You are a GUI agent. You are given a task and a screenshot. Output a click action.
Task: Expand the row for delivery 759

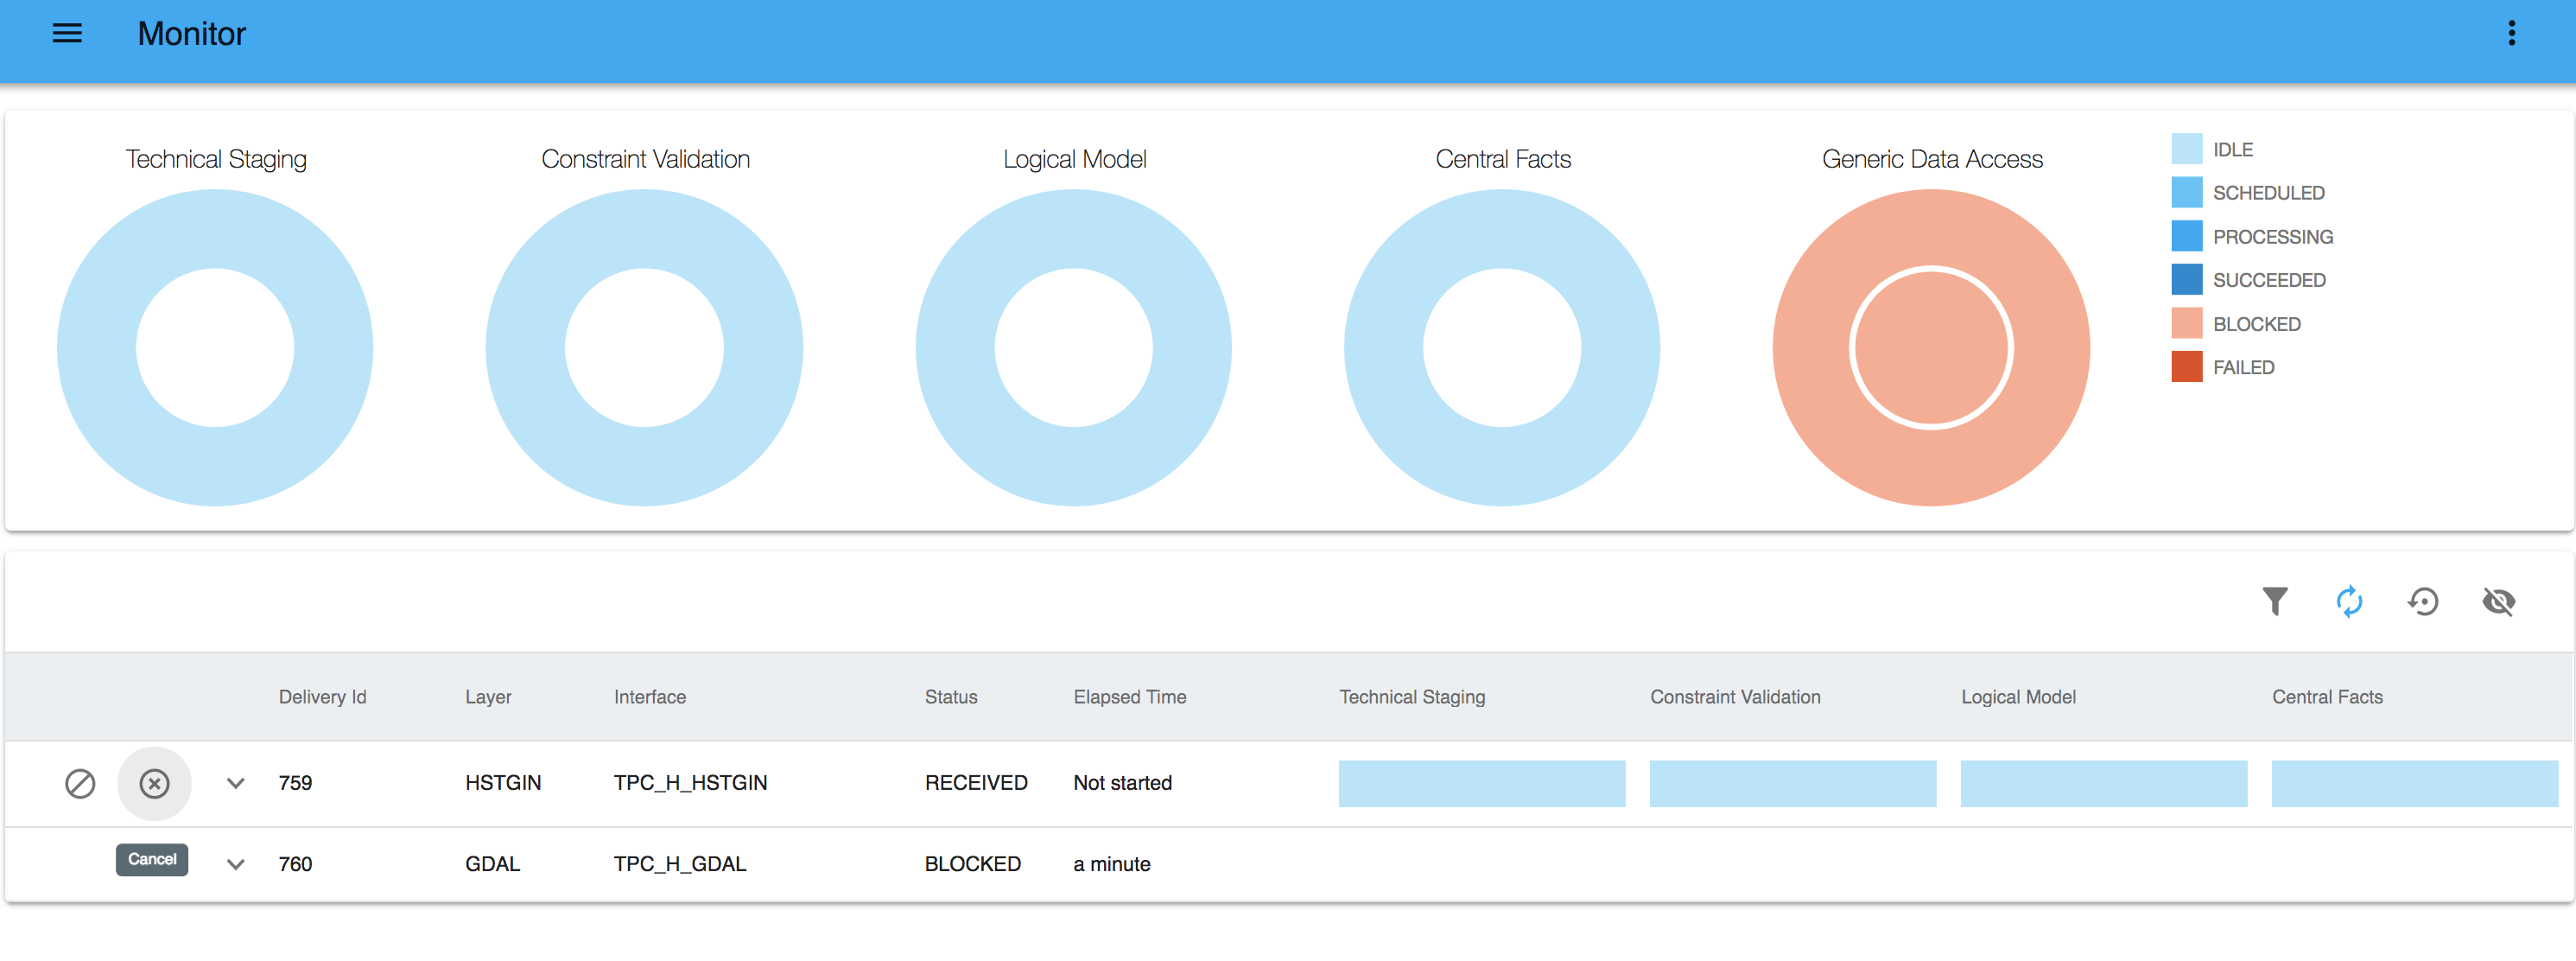click(x=235, y=783)
